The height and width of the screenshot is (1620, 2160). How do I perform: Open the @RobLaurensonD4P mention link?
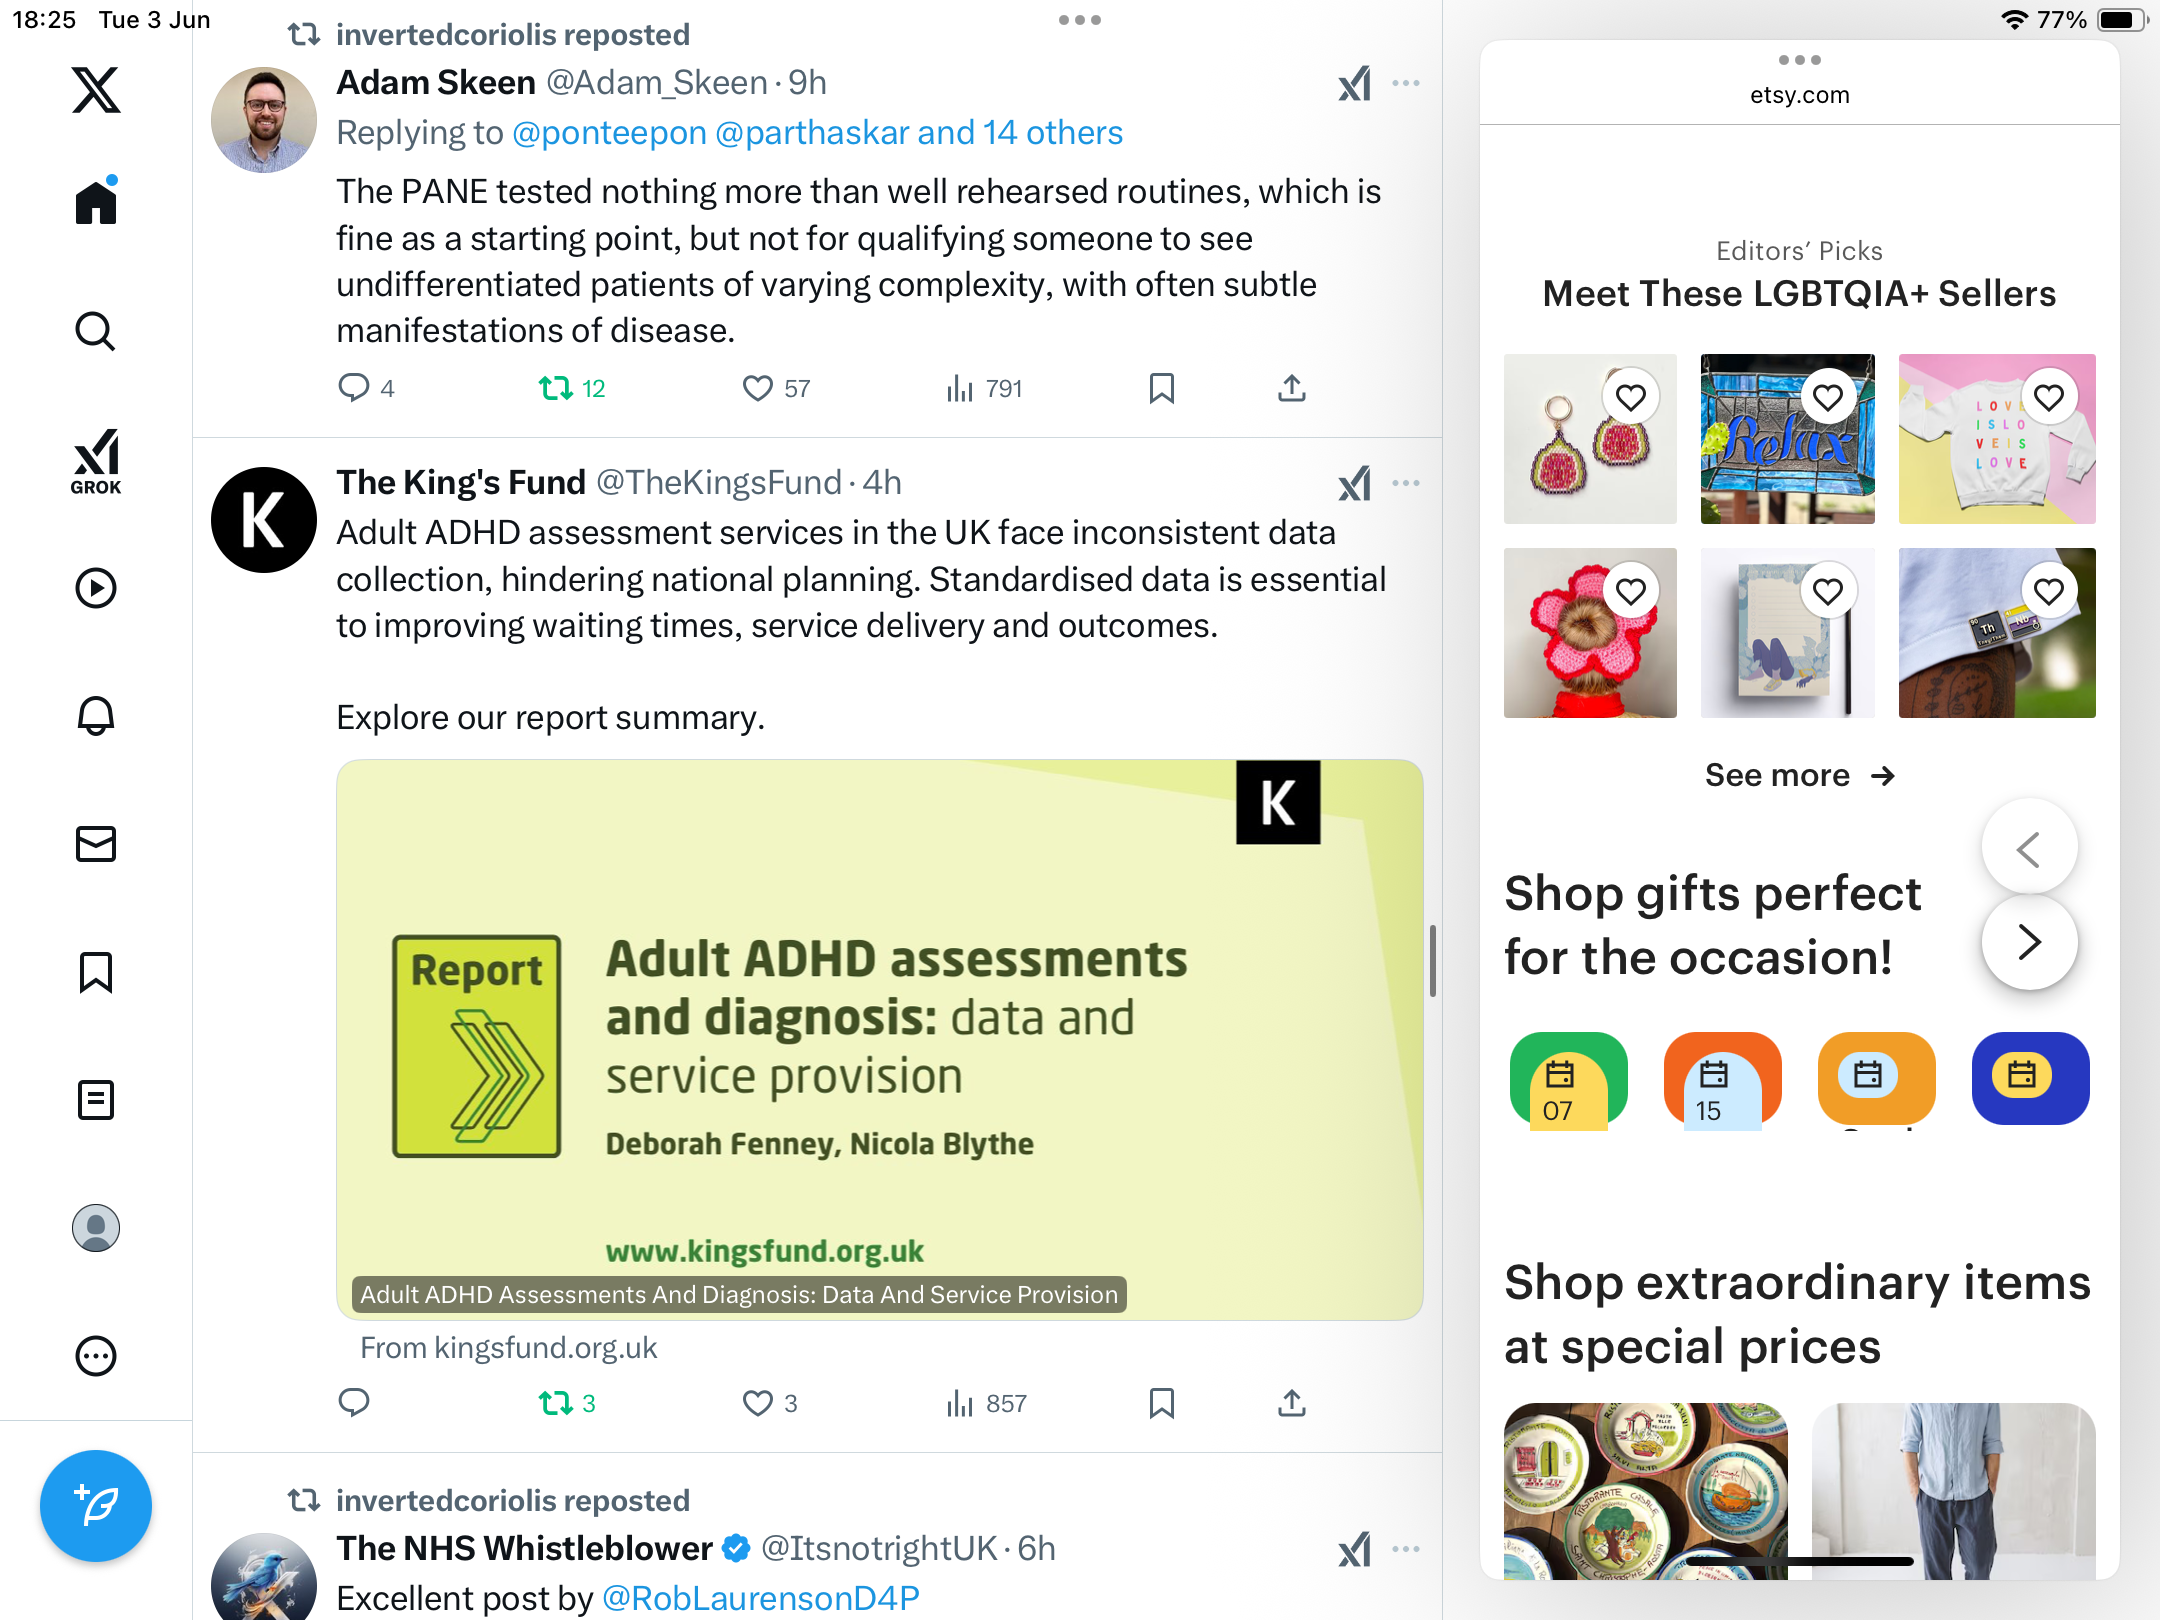click(761, 1598)
